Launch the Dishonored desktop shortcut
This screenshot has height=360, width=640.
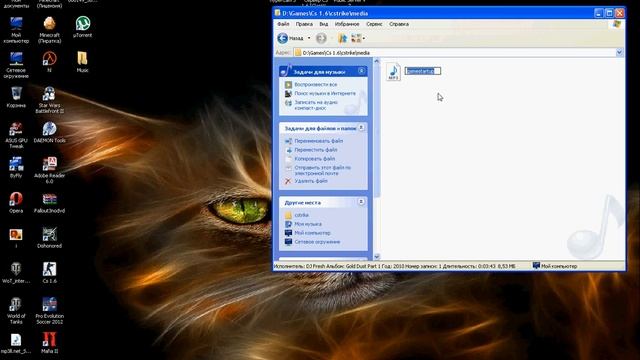coord(49,238)
